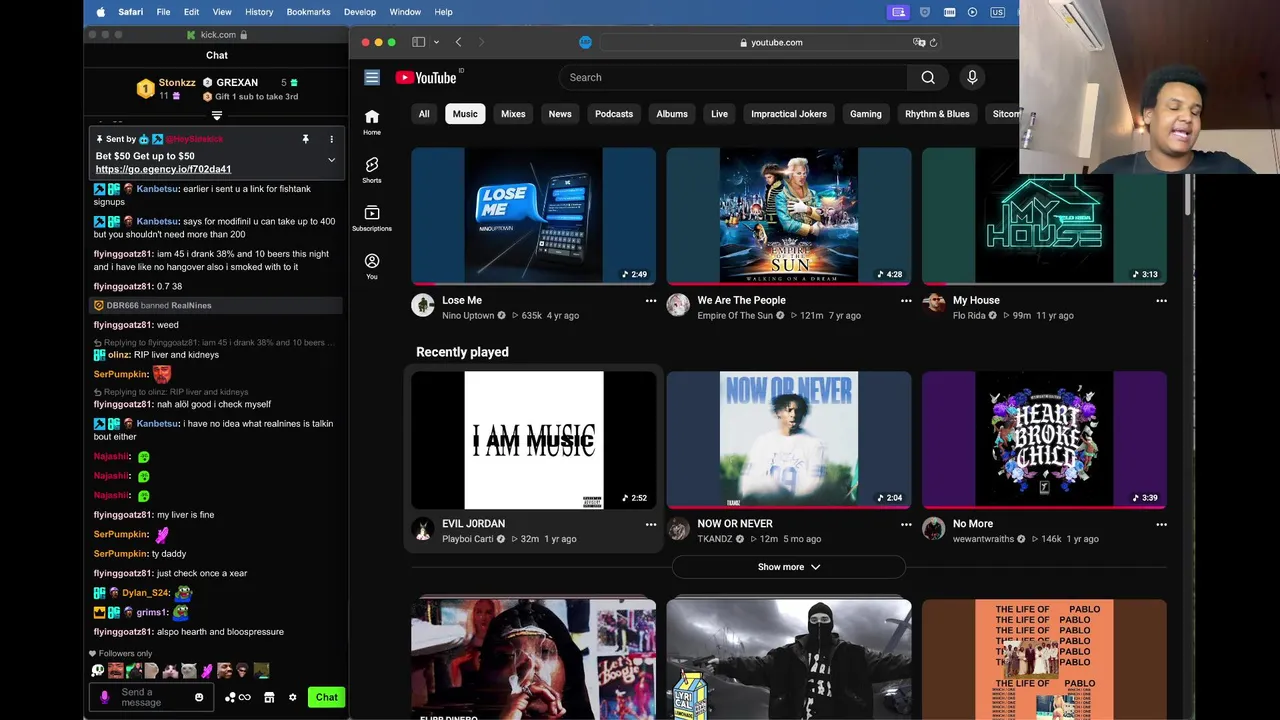This screenshot has width=1280, height=720.
Task: Open the History menu
Action: pyautogui.click(x=259, y=12)
